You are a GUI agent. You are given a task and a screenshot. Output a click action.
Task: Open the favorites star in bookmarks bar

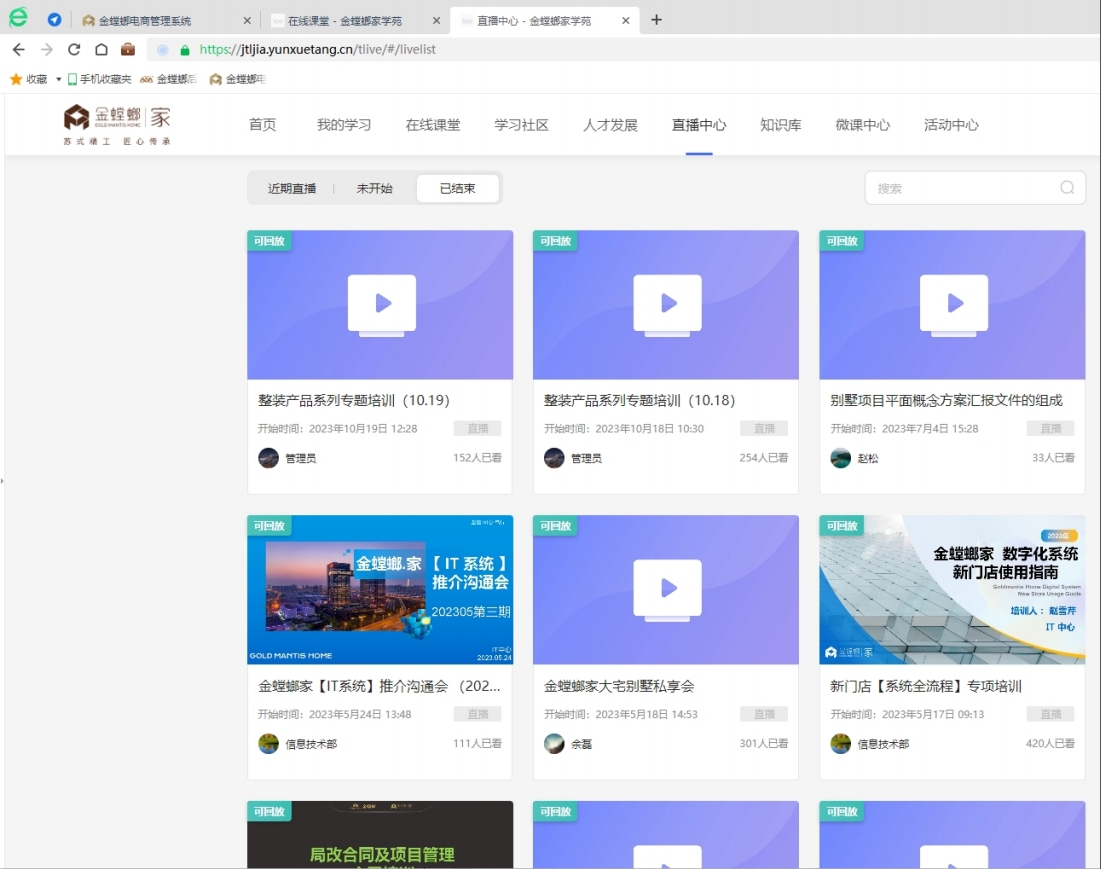(16, 79)
